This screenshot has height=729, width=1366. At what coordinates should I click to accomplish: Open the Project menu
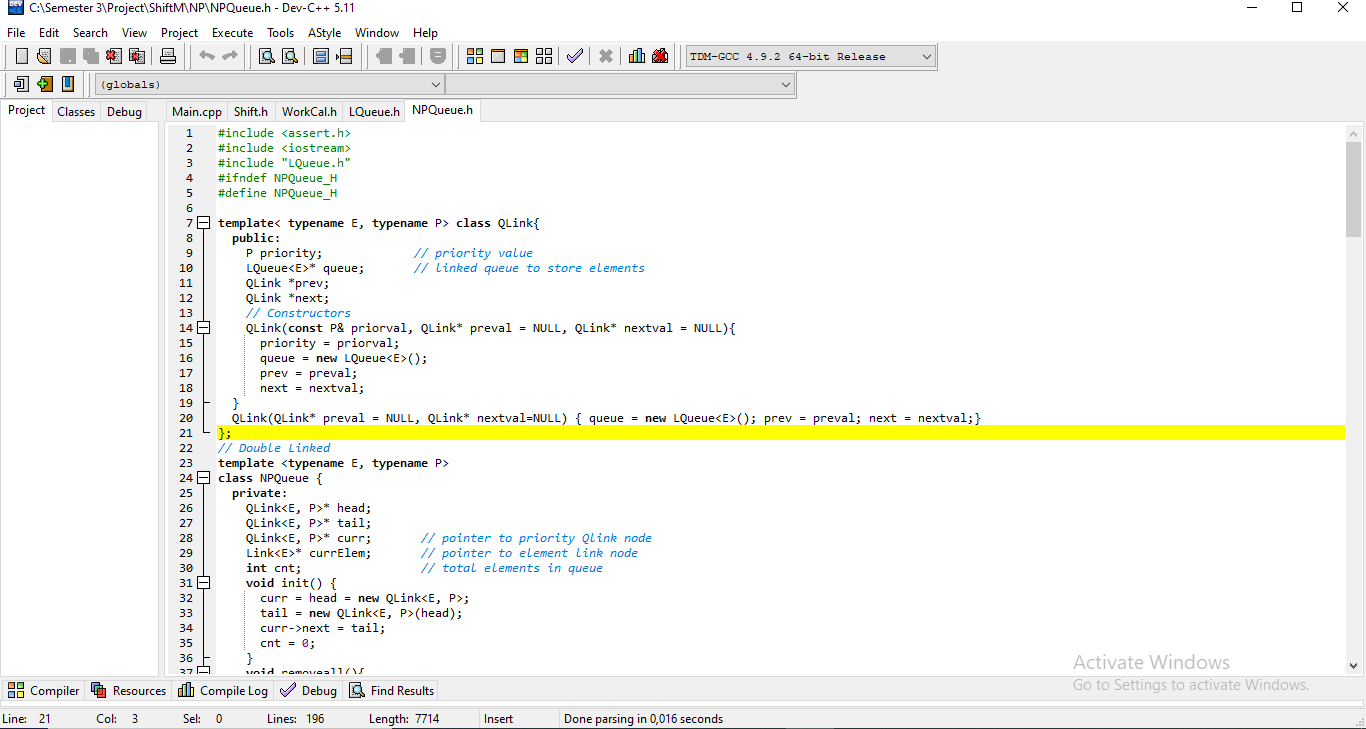click(x=179, y=33)
